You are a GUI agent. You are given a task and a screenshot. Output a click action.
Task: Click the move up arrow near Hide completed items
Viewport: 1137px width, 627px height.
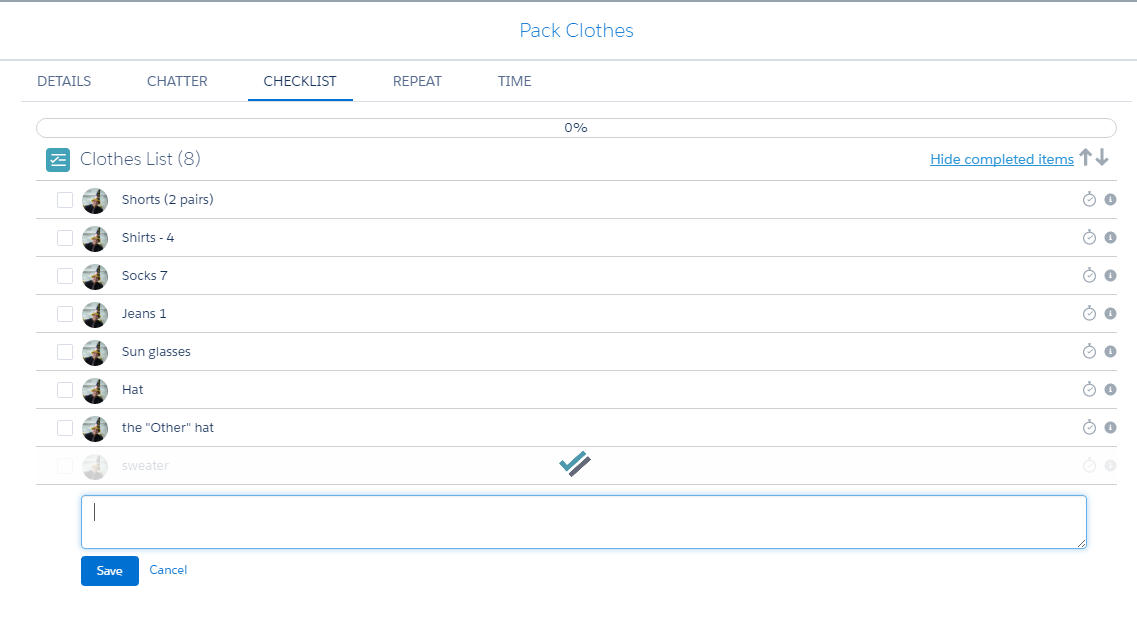[x=1085, y=158]
